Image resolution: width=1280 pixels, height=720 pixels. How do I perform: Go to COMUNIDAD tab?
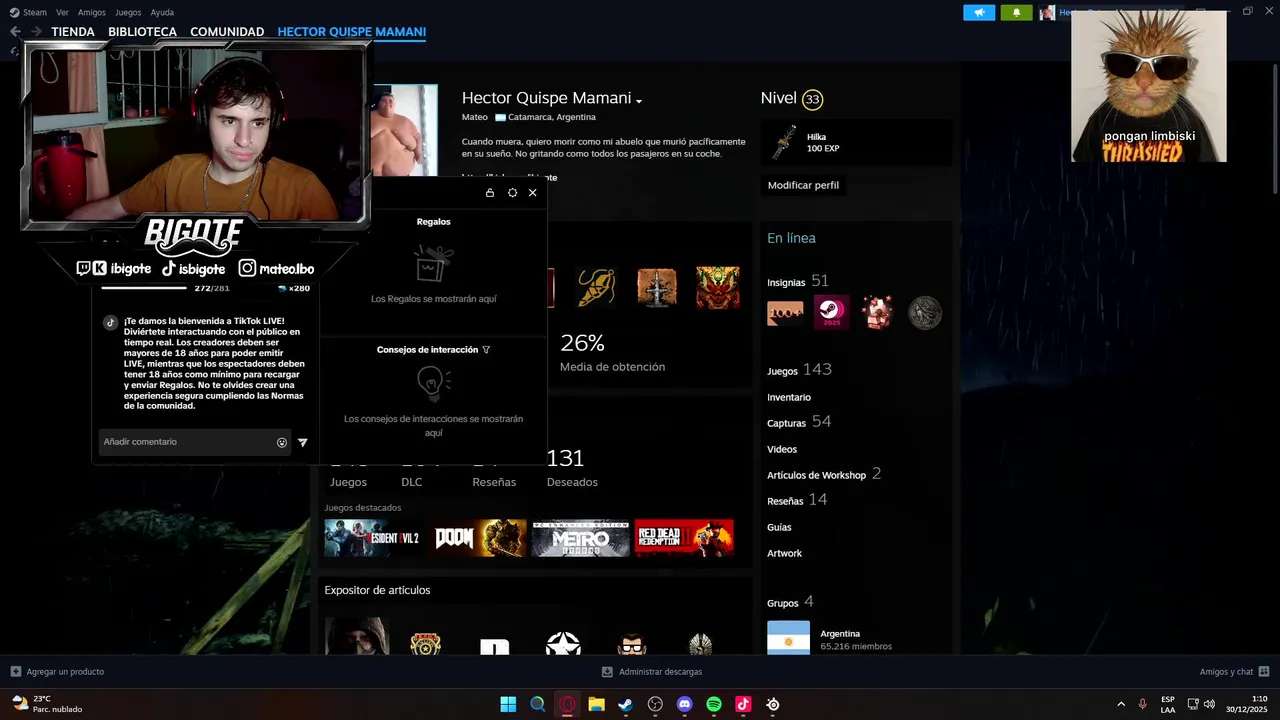pyautogui.click(x=227, y=32)
